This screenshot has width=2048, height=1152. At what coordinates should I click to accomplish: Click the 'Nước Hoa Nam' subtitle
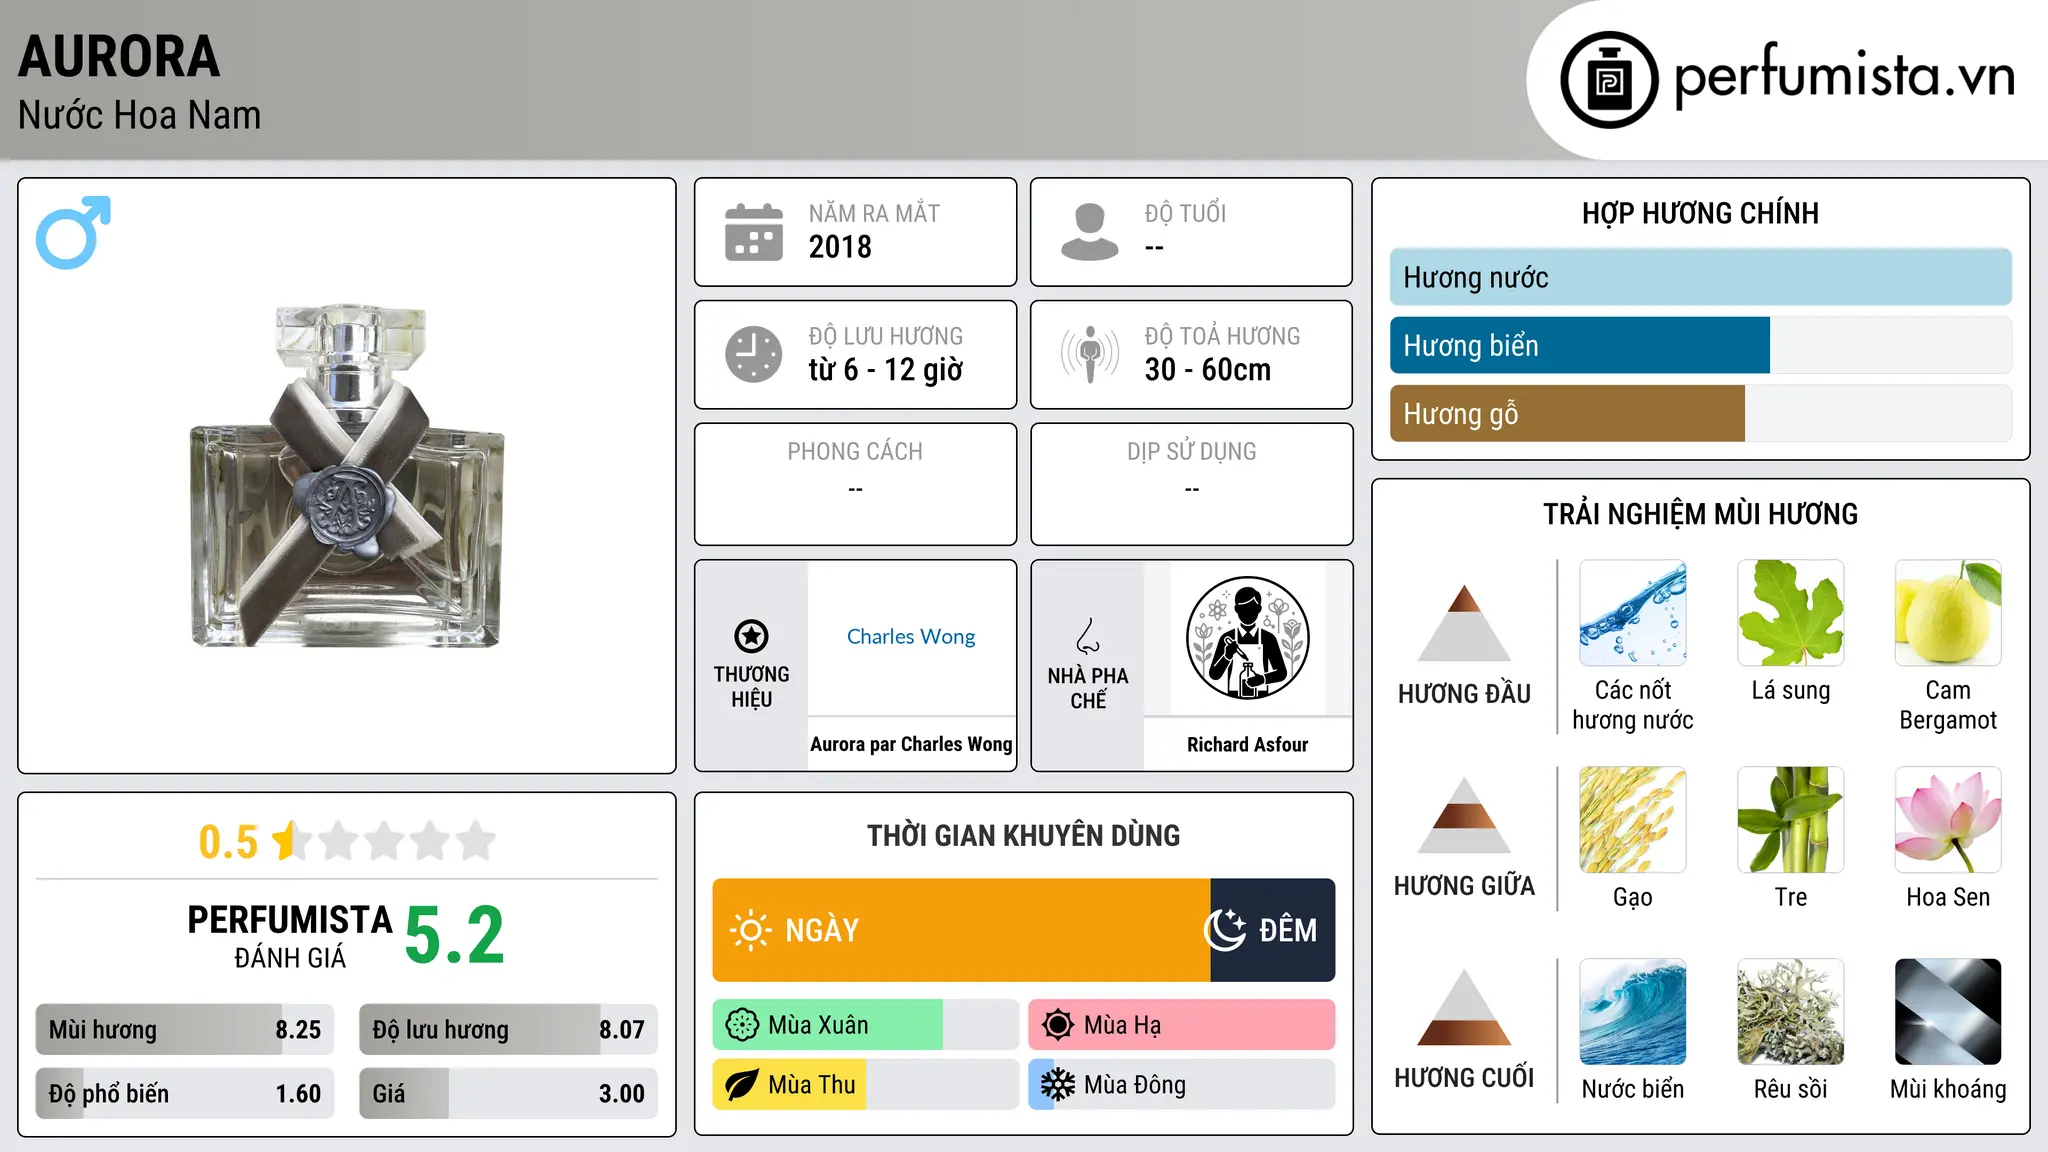(140, 115)
